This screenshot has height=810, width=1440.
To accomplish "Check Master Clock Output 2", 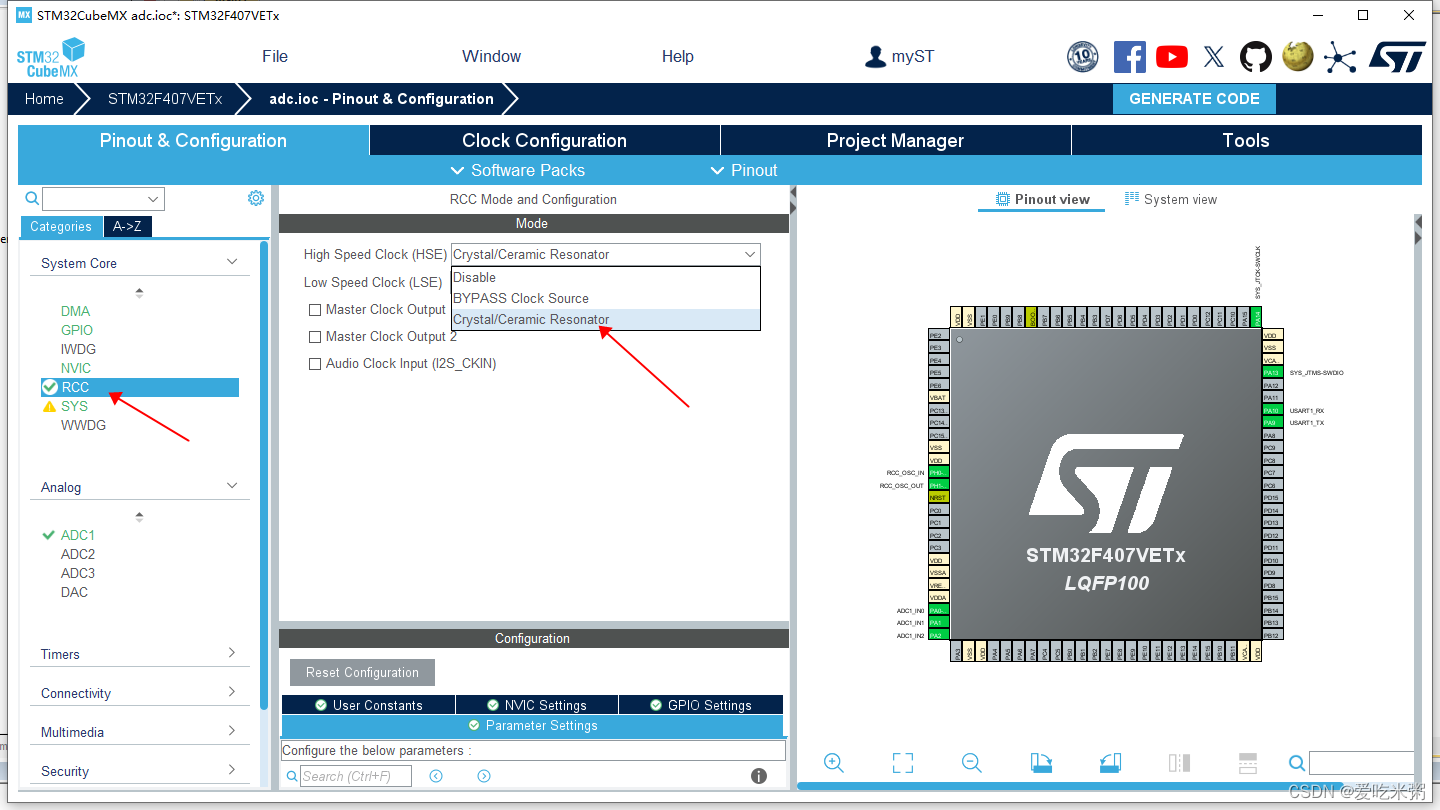I will pyautogui.click(x=315, y=336).
